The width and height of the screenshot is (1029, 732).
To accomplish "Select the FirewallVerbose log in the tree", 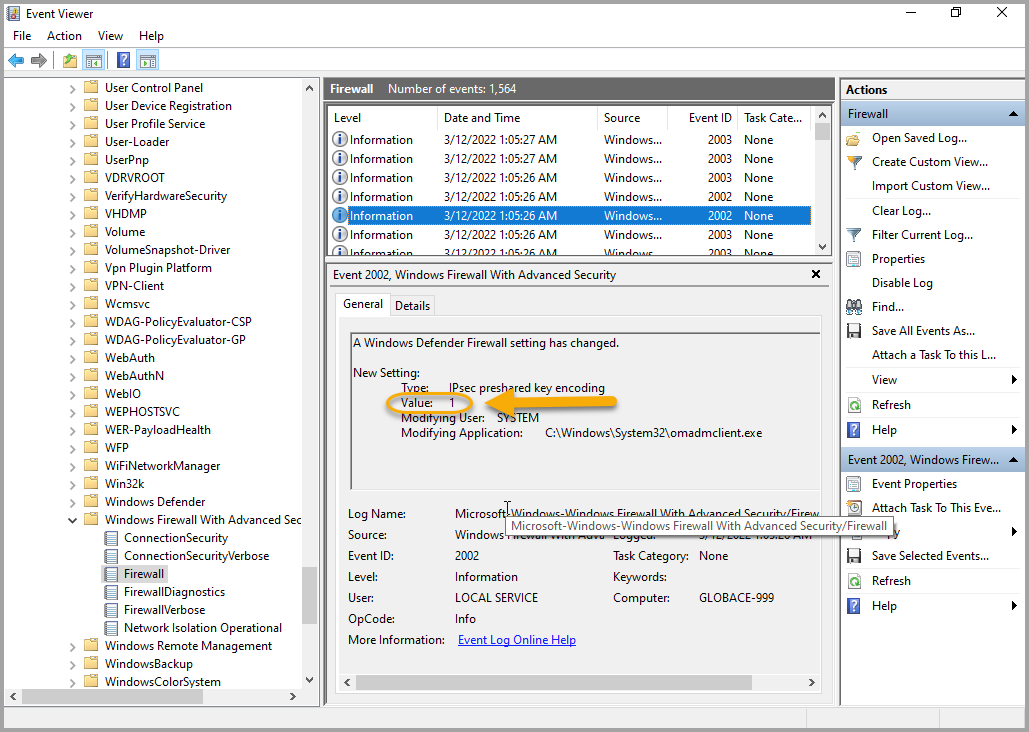I will pos(164,610).
